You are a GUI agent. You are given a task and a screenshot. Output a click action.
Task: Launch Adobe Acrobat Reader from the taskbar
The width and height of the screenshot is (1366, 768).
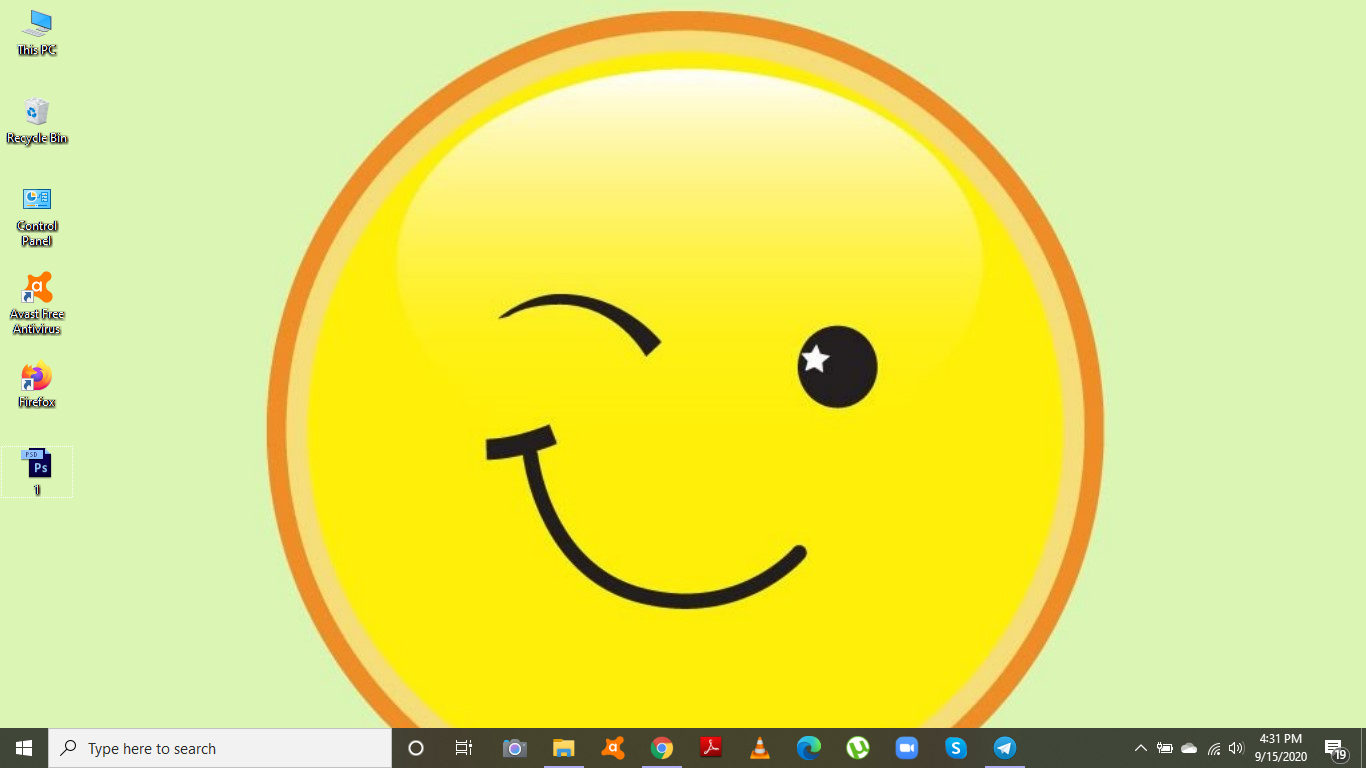coord(711,748)
